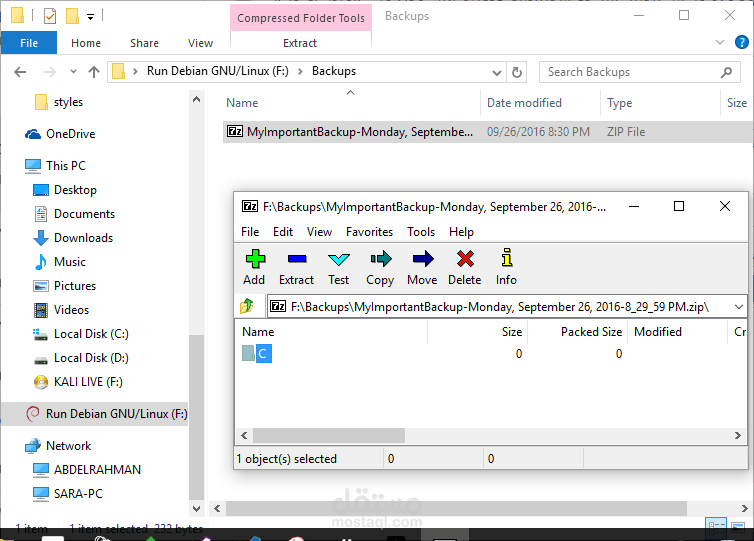Click the 7-Zip Add button

[x=254, y=267]
